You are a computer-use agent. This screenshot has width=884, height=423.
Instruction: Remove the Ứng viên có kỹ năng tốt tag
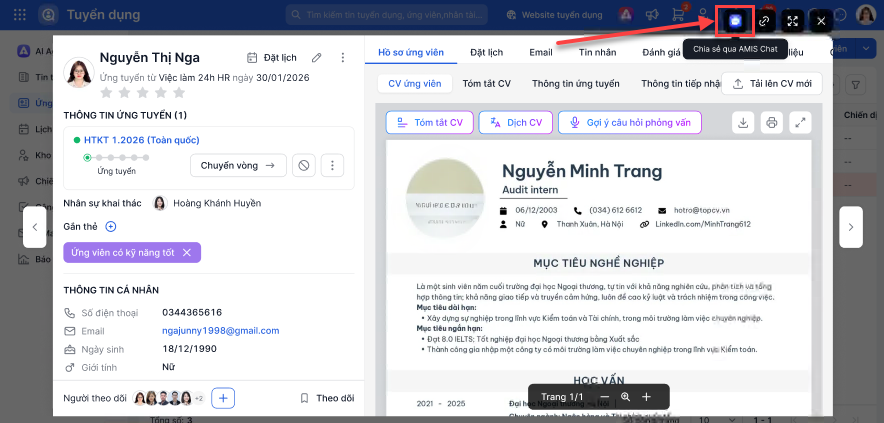pyautogui.click(x=187, y=253)
